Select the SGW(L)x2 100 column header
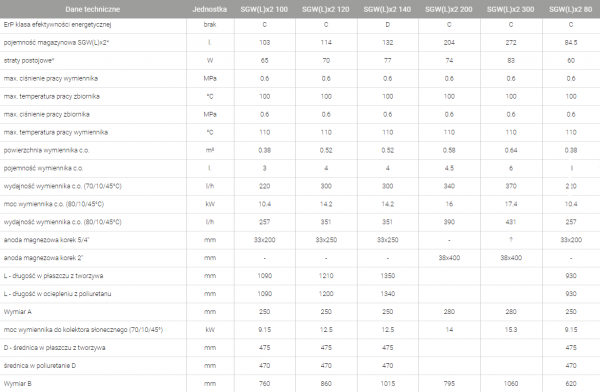Image resolution: width=600 pixels, height=392 pixels. 264,9
